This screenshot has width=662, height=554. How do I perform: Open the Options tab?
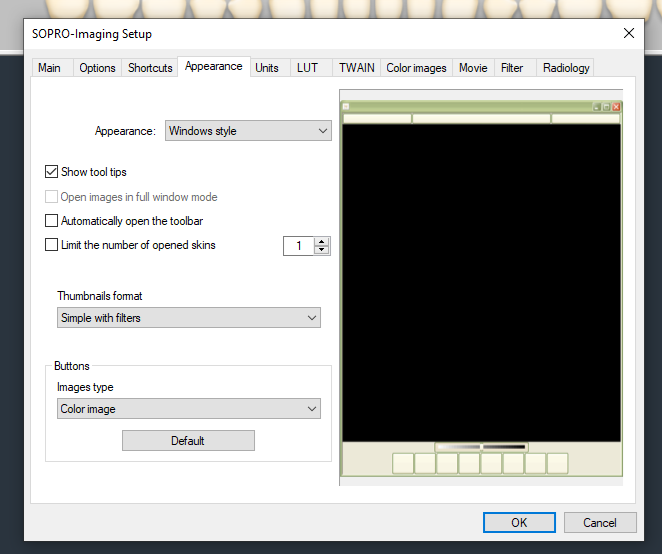click(x=97, y=68)
